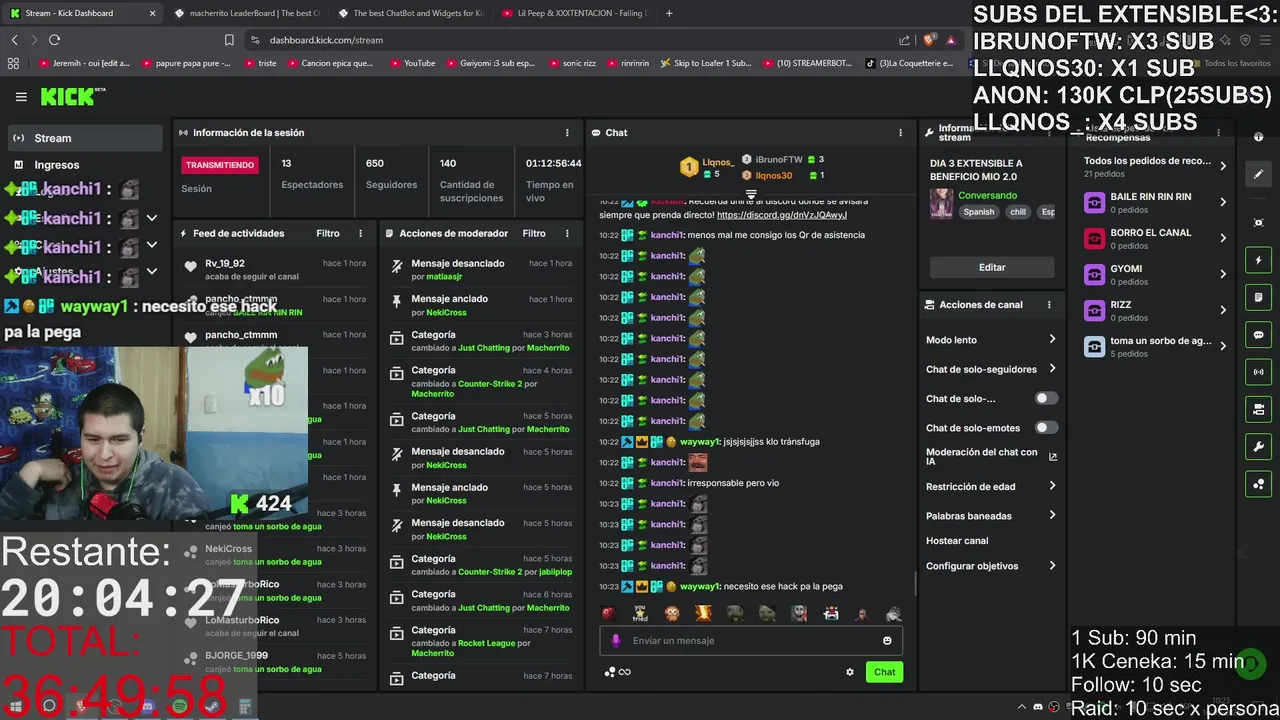Click the lightning bolt quick actions icon
The image size is (1280, 720).
coord(1259,260)
